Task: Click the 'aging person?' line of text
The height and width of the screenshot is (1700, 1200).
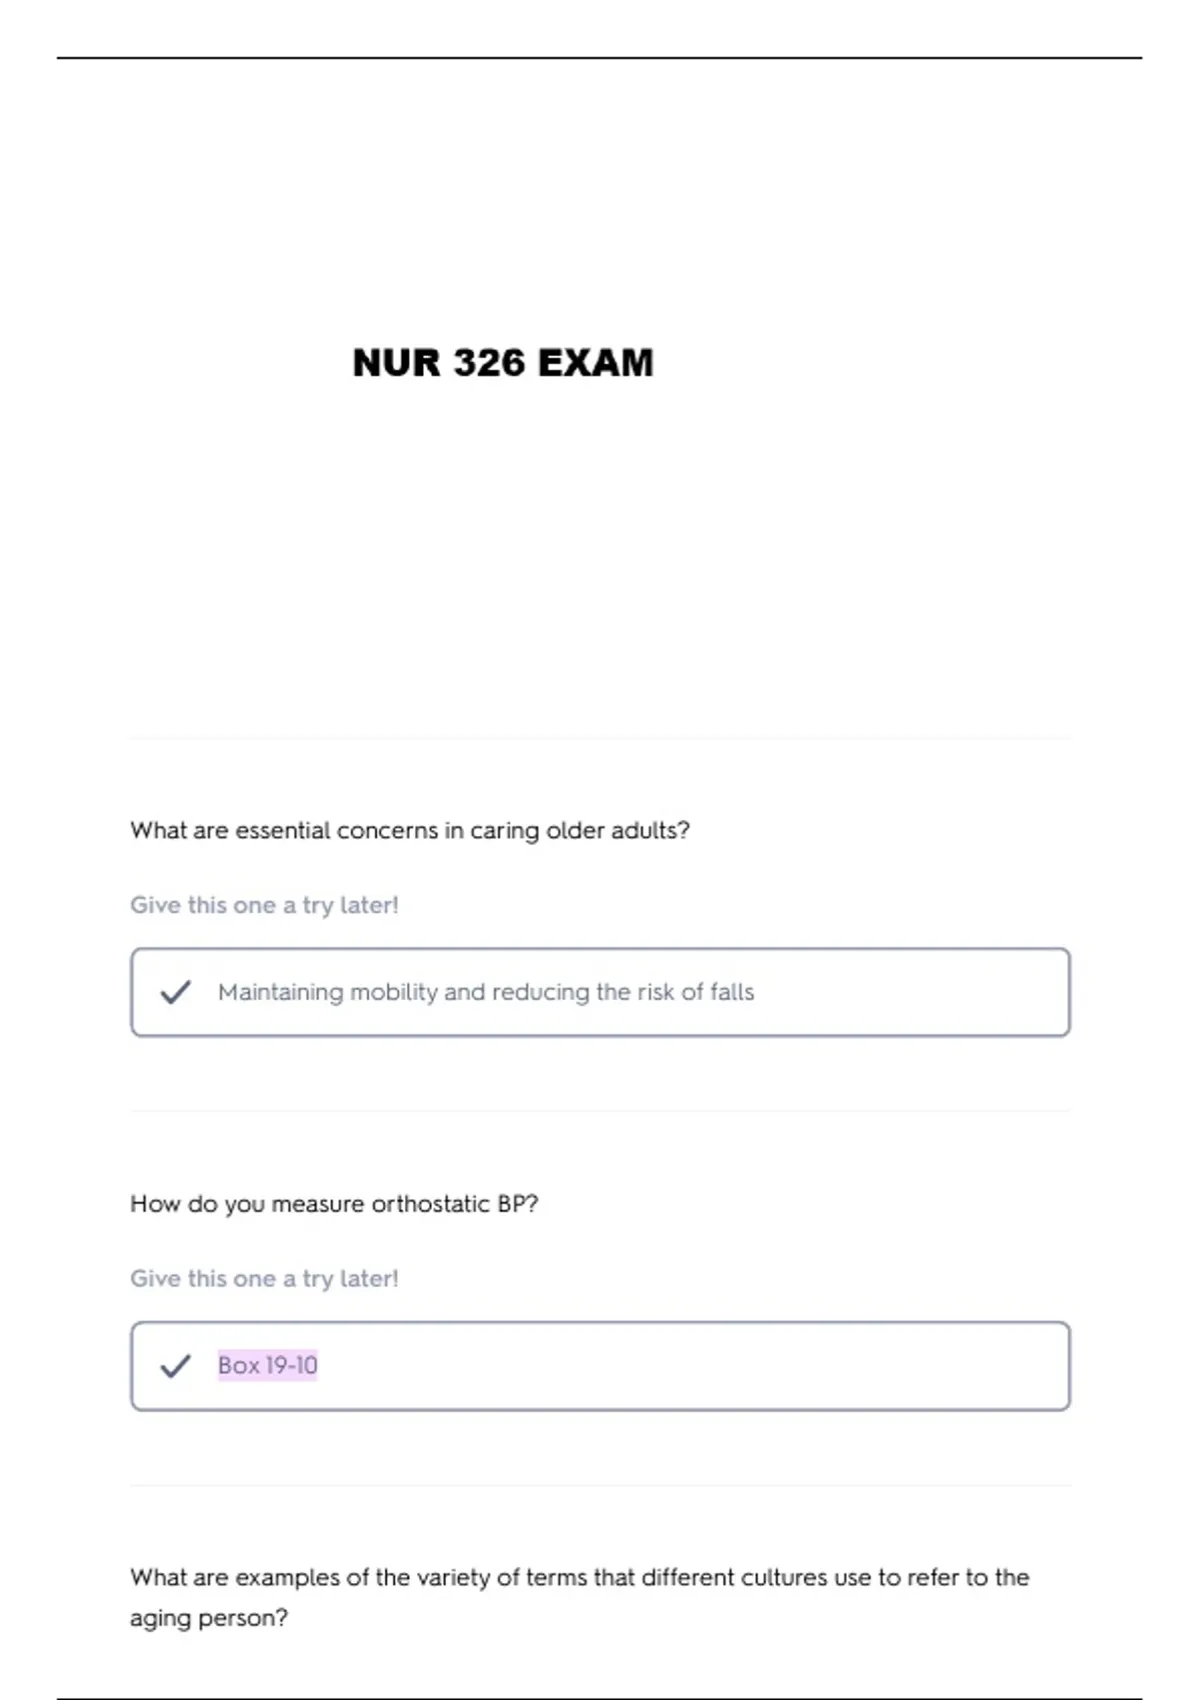Action: click(209, 1618)
